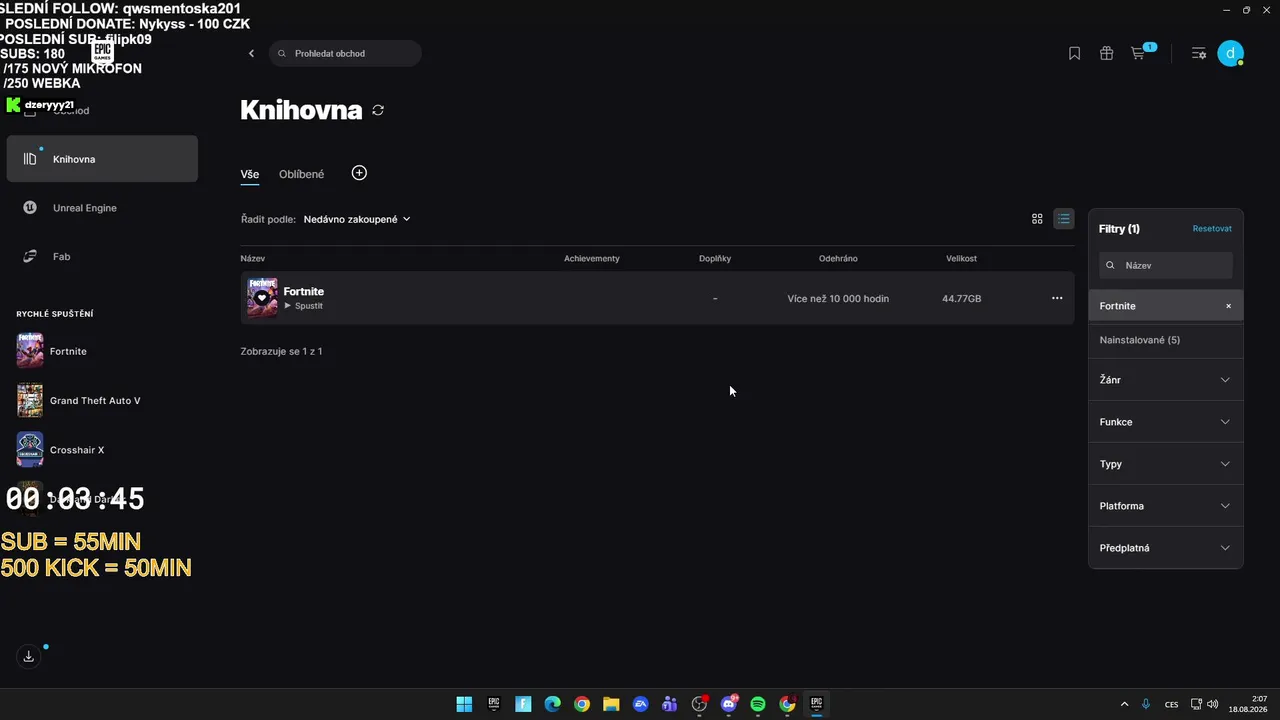Click the Odehráno column header
Screen dimensions: 1280x720
838,259
